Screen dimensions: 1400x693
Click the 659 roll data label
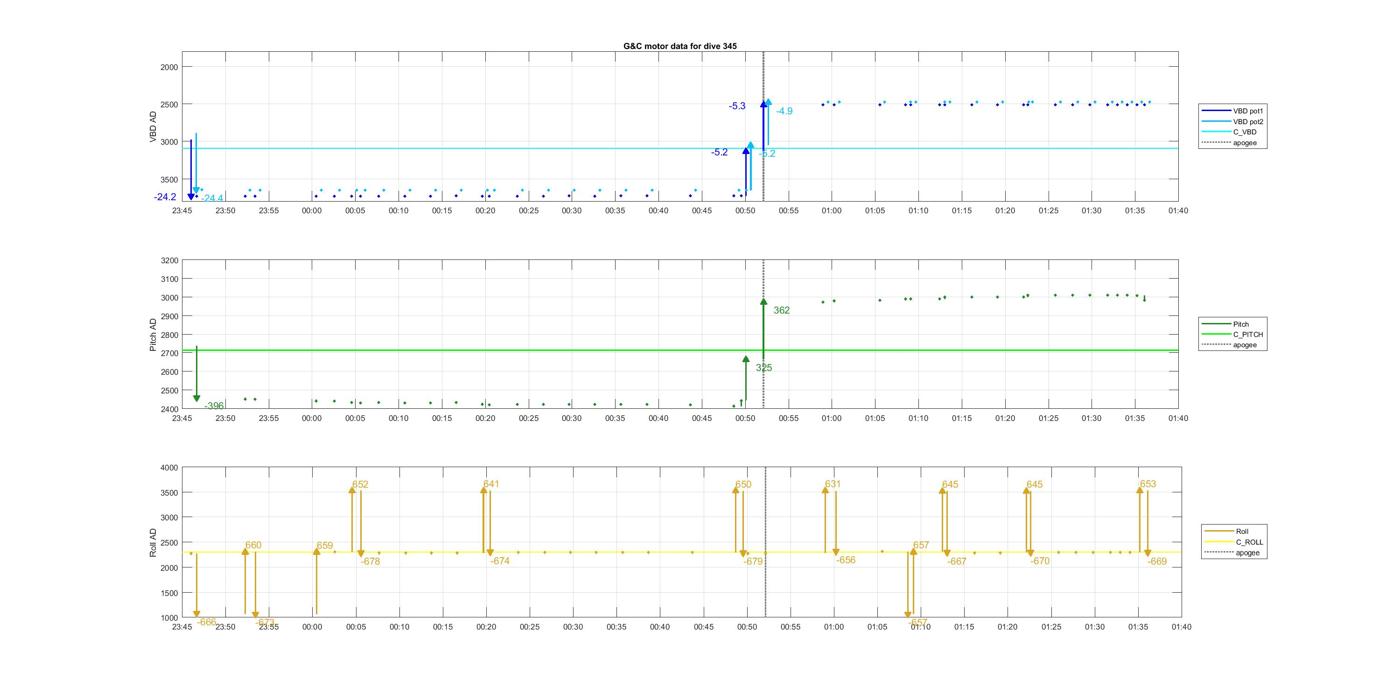point(325,546)
